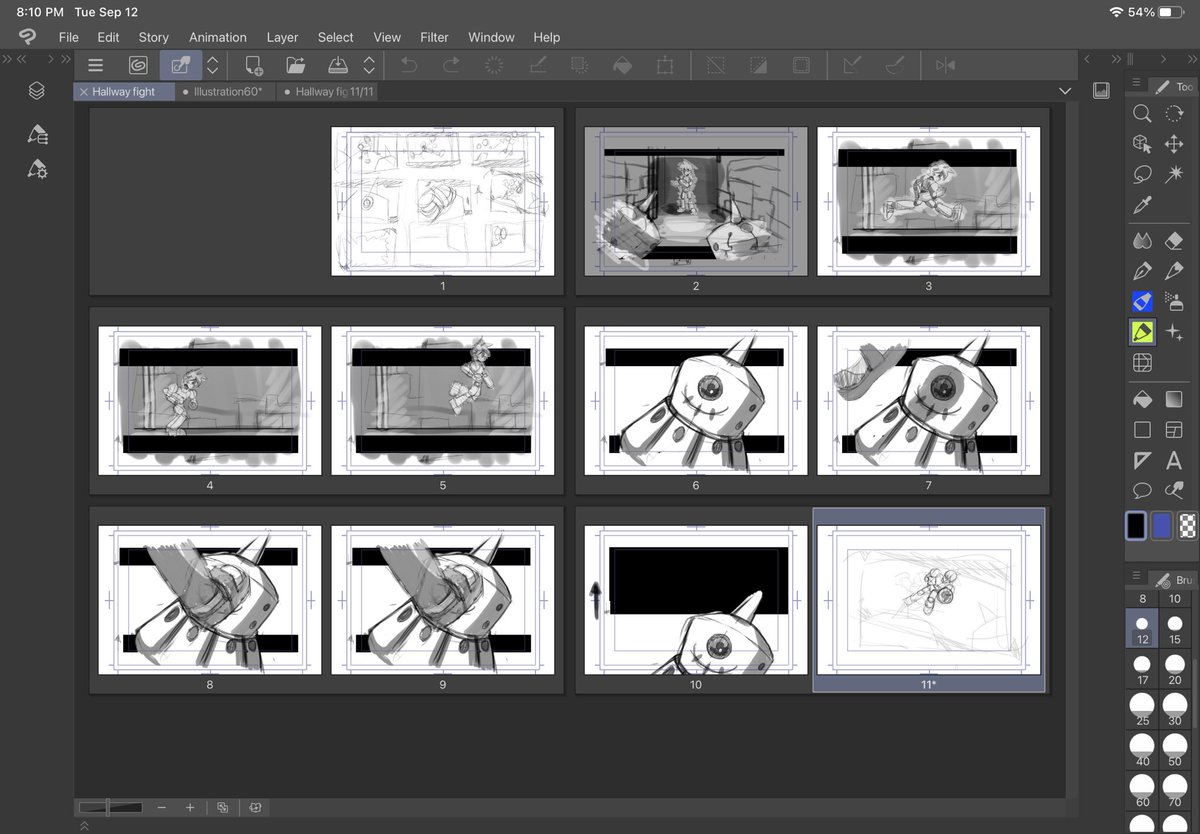Click the Redo arrow
The height and width of the screenshot is (834, 1200).
pyautogui.click(x=451, y=65)
